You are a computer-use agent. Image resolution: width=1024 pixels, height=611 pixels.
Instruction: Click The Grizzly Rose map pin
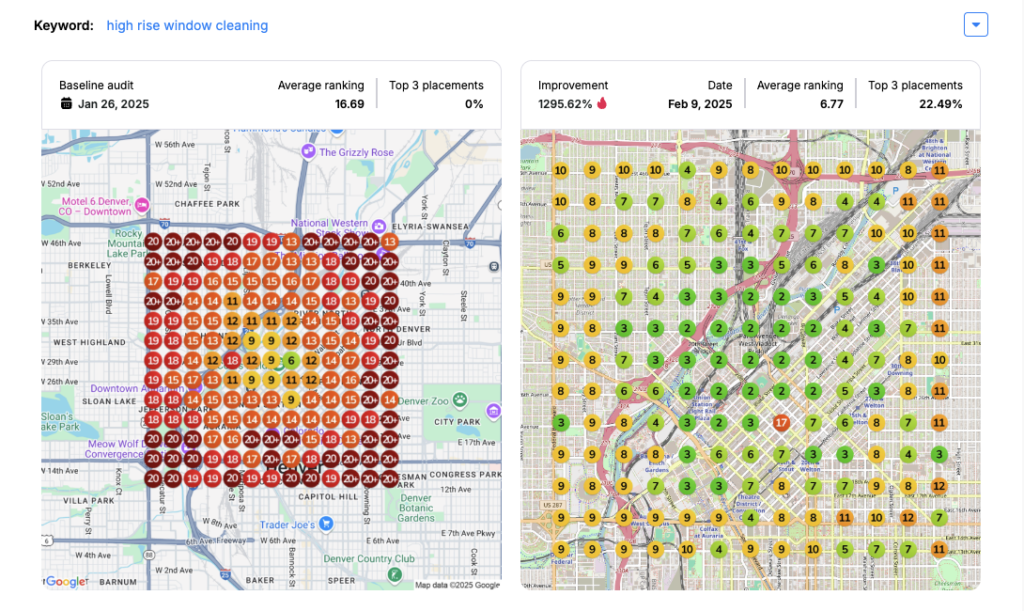click(x=310, y=152)
